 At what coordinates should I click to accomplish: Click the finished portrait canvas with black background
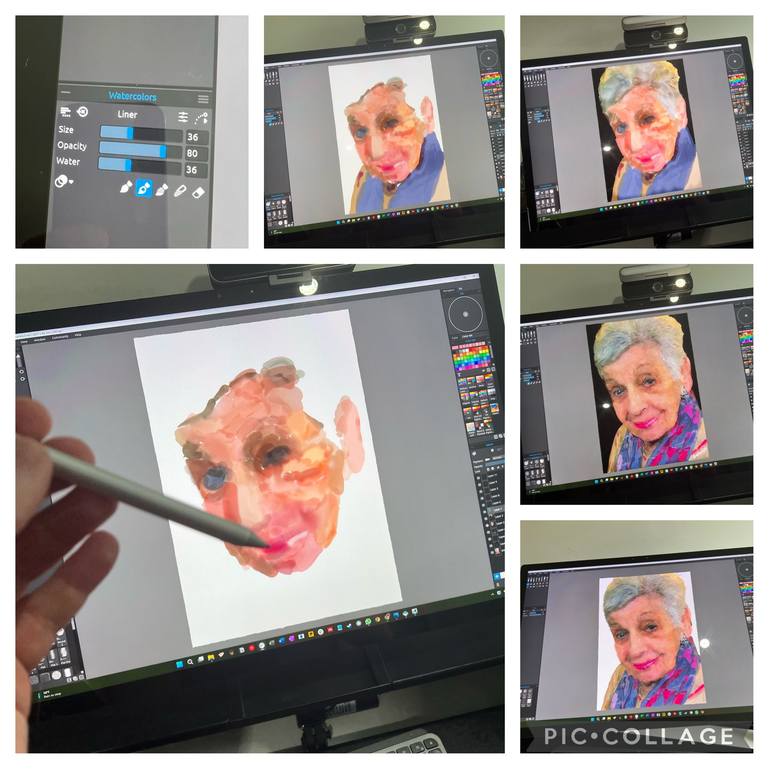pyautogui.click(x=647, y=392)
